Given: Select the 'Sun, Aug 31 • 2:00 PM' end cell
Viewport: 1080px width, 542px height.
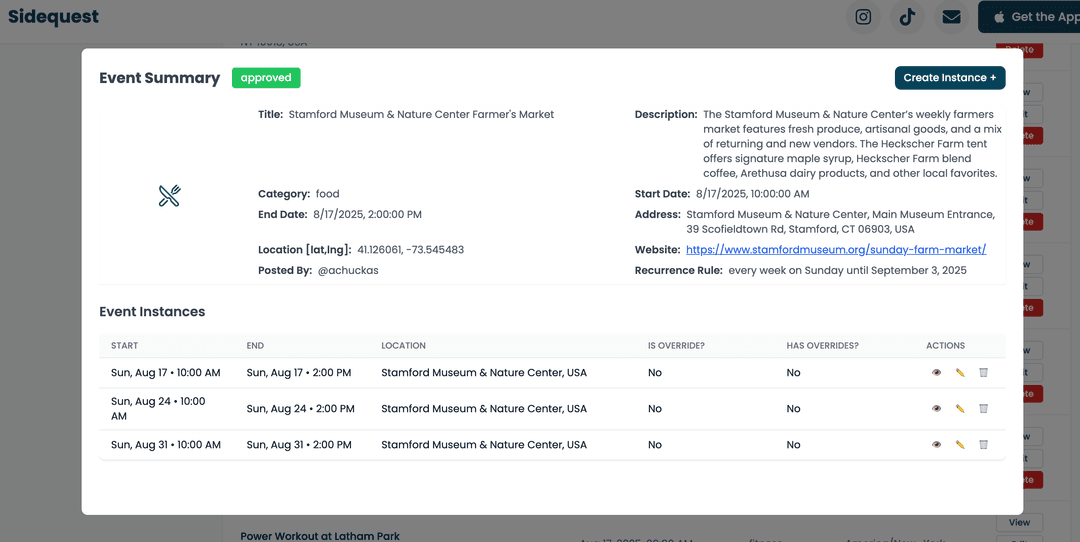Looking at the screenshot, I should click(299, 444).
